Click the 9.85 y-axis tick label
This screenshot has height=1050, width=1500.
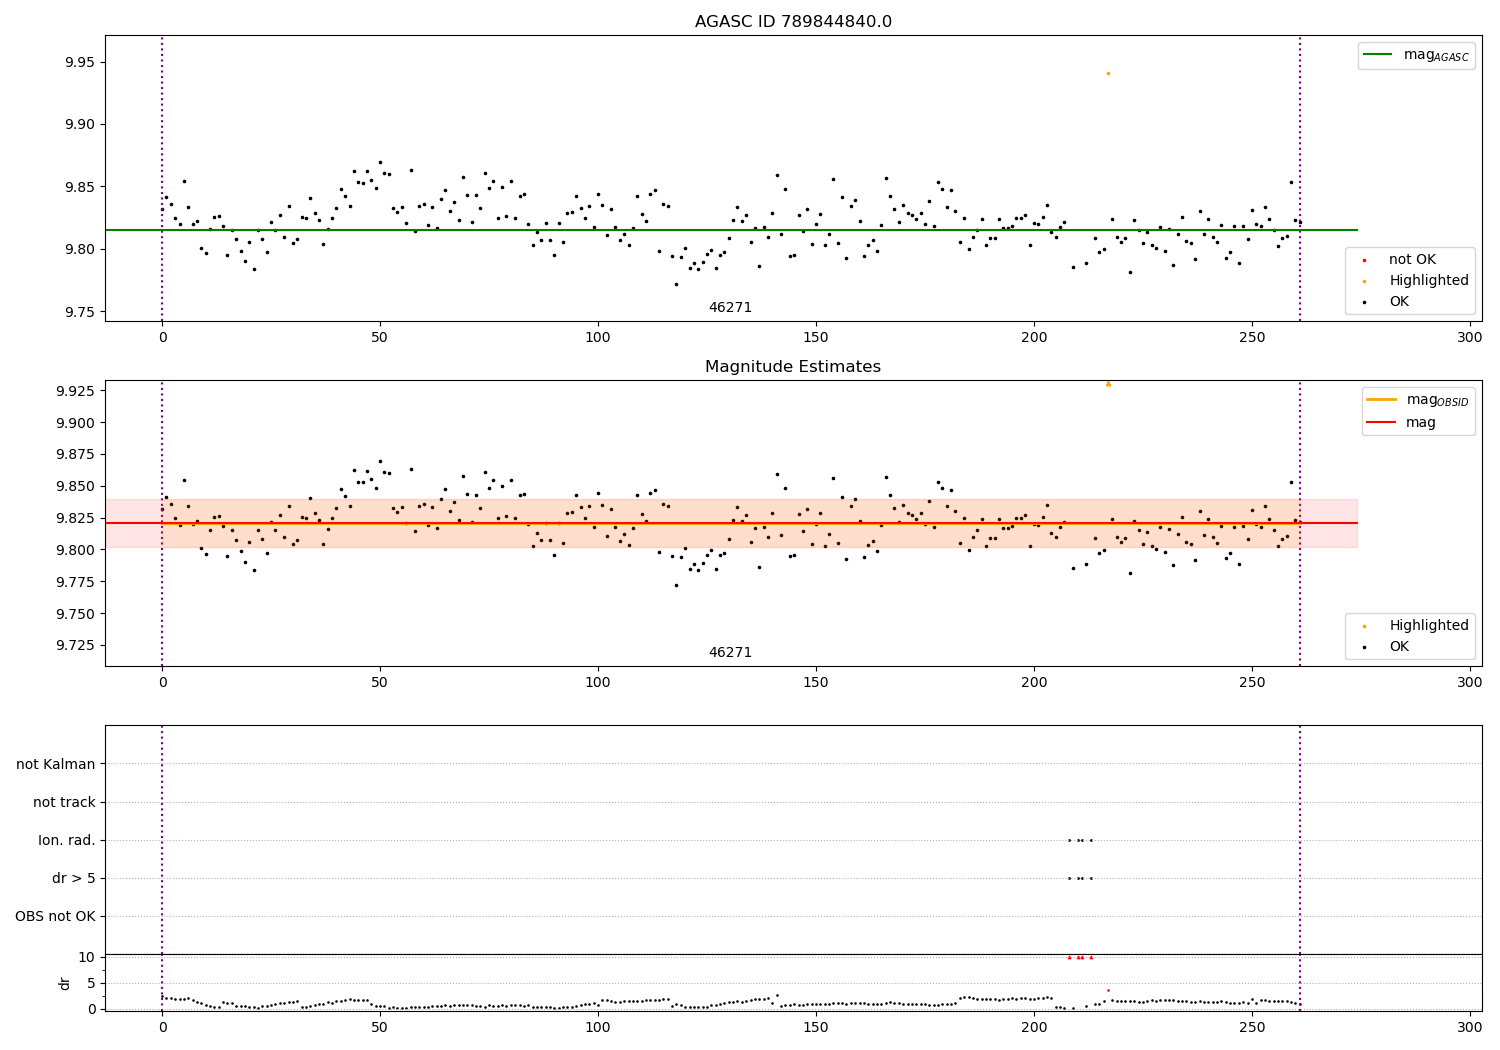(79, 188)
